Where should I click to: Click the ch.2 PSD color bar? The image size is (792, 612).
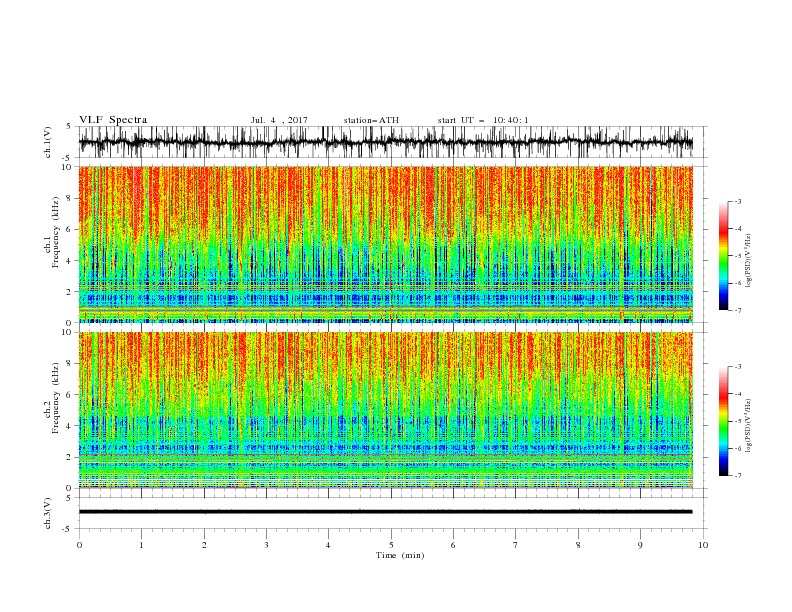pos(723,421)
